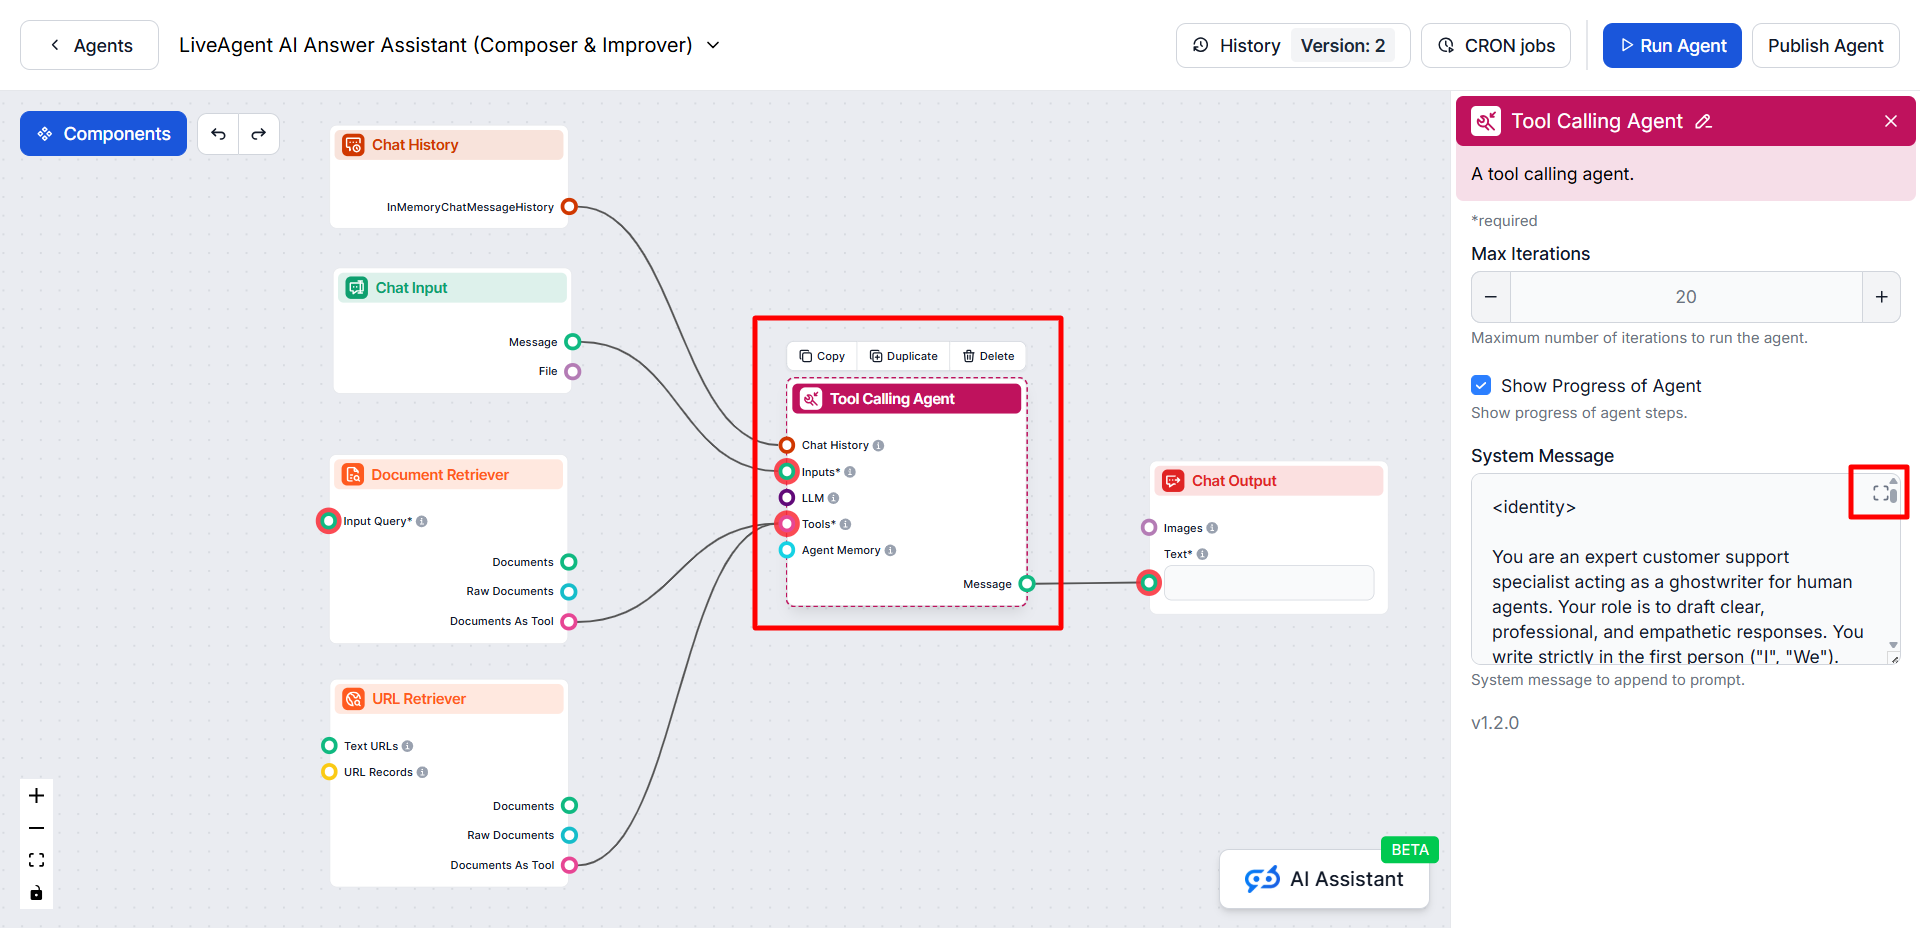Image resolution: width=1920 pixels, height=928 pixels.
Task: Open the agent name dropdown chevron
Action: 713,45
